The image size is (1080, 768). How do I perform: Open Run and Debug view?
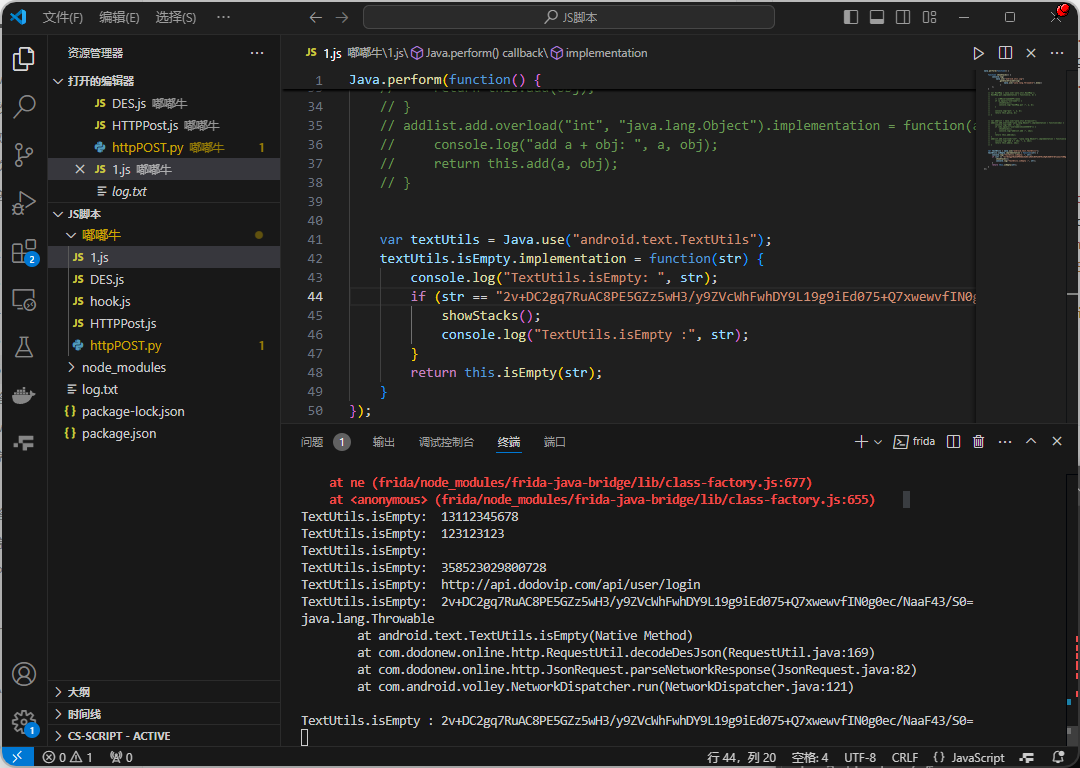tap(24, 203)
